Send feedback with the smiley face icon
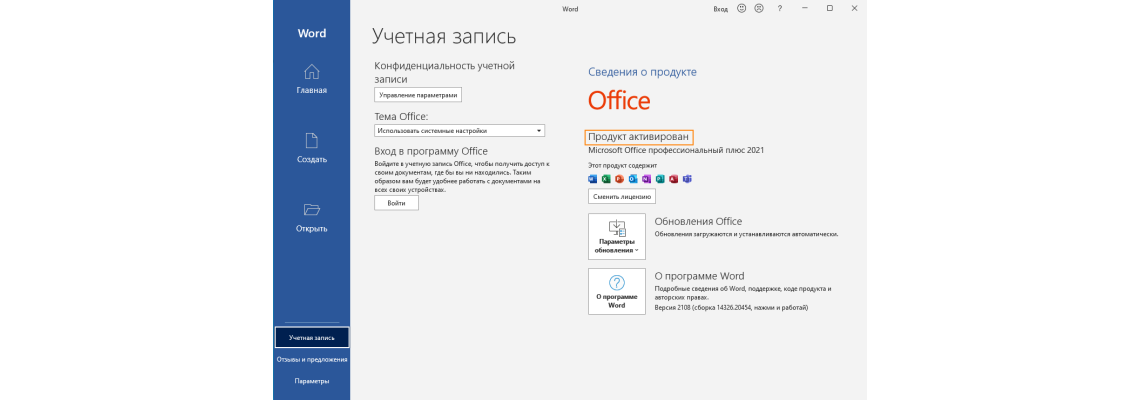The width and height of the screenshot is (1140, 400). pyautogui.click(x=741, y=8)
